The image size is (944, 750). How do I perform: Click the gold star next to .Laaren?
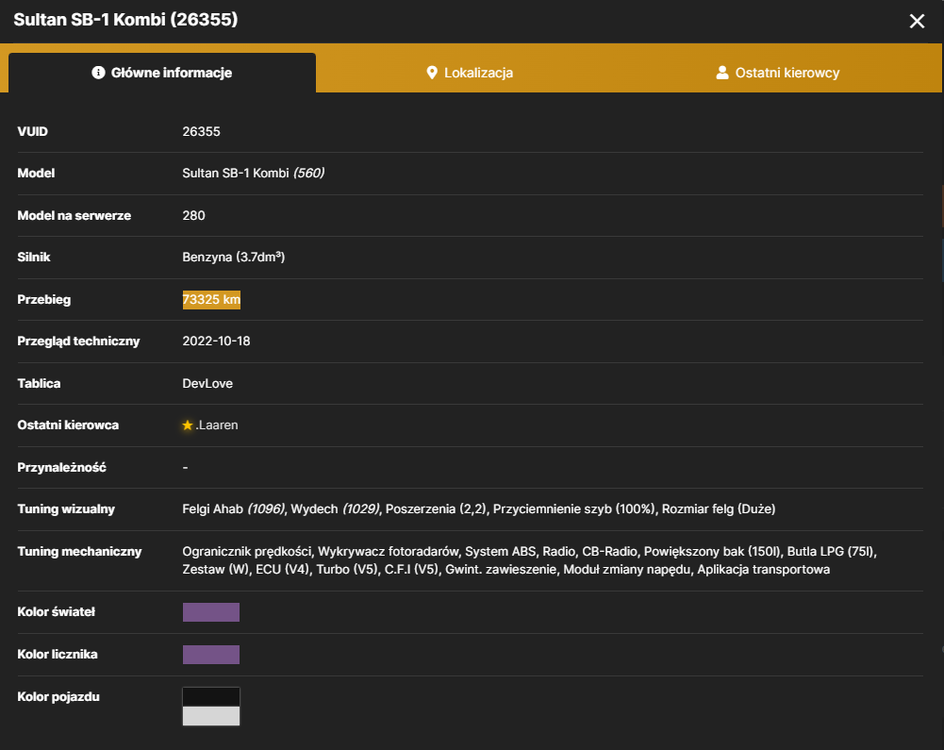[x=187, y=426]
